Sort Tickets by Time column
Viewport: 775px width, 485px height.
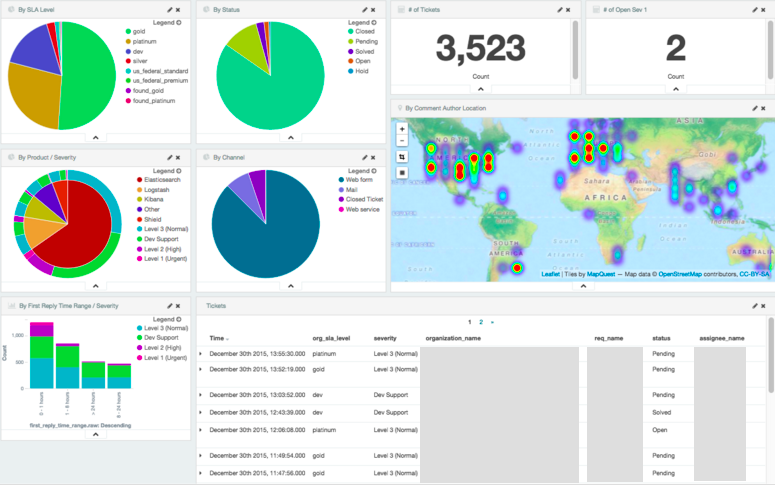pos(219,339)
